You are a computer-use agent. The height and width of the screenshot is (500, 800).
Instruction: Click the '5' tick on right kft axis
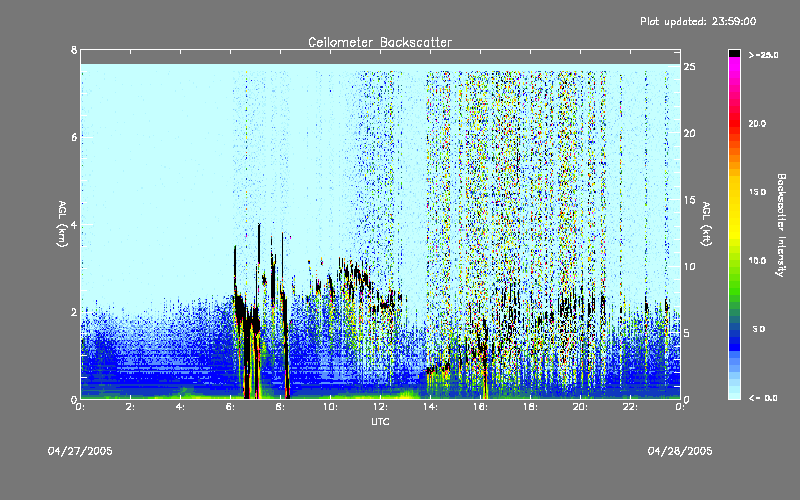pyautogui.click(x=687, y=333)
